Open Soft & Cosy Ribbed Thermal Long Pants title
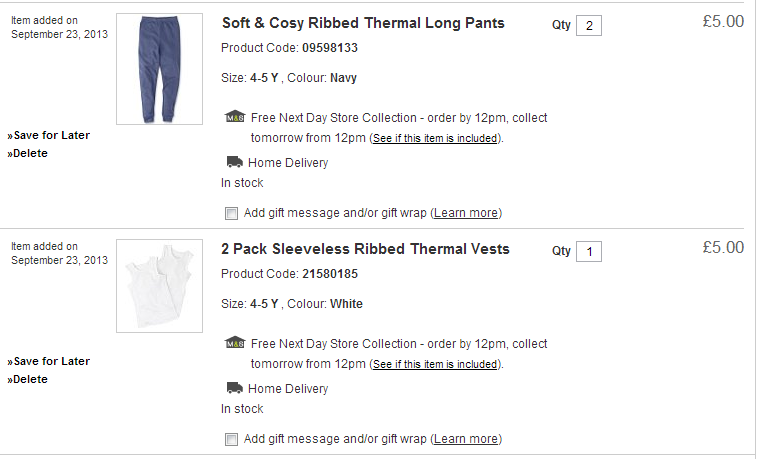Screen dimensions: 758x459 point(362,23)
